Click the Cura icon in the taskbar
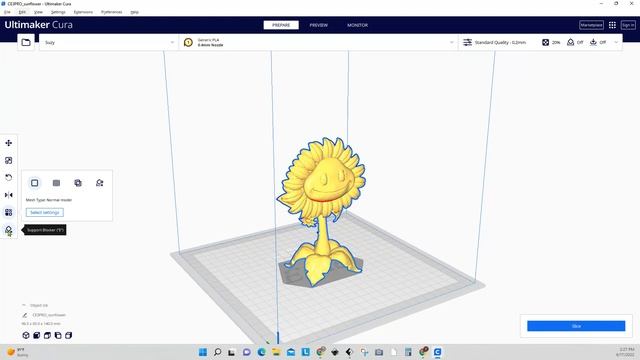This screenshot has height=360, width=640. pos(438,352)
